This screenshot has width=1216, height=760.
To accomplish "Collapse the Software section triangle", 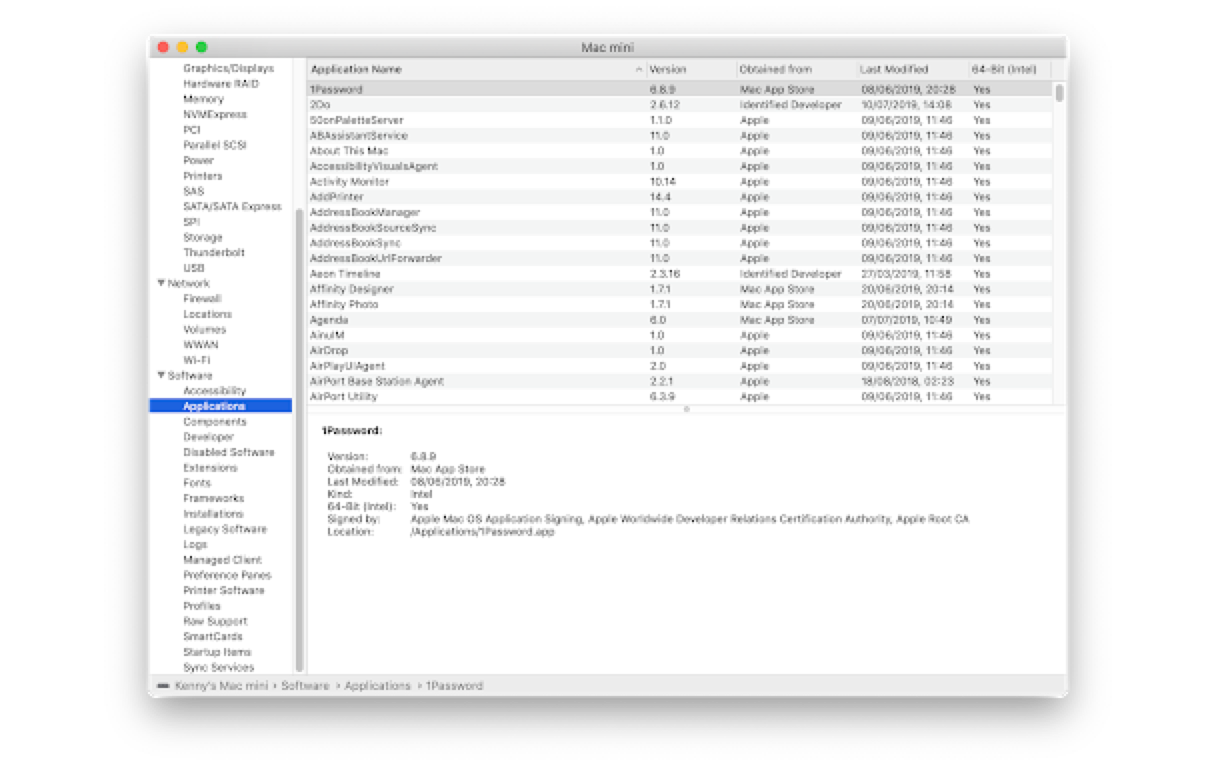I will [161, 375].
